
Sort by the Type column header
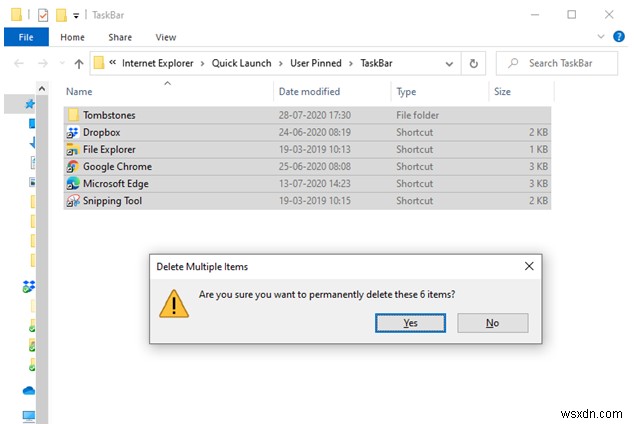click(406, 92)
